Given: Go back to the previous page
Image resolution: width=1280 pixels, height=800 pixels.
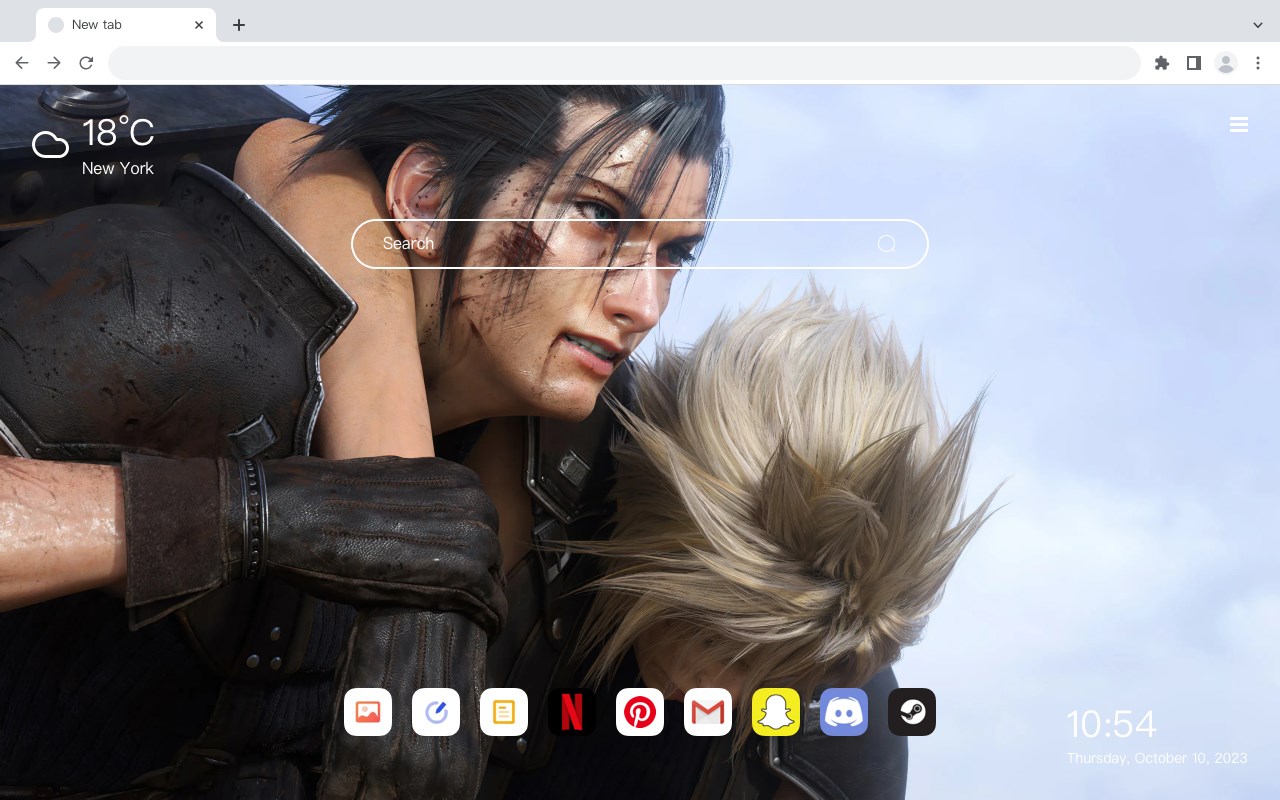Looking at the screenshot, I should click(22, 63).
